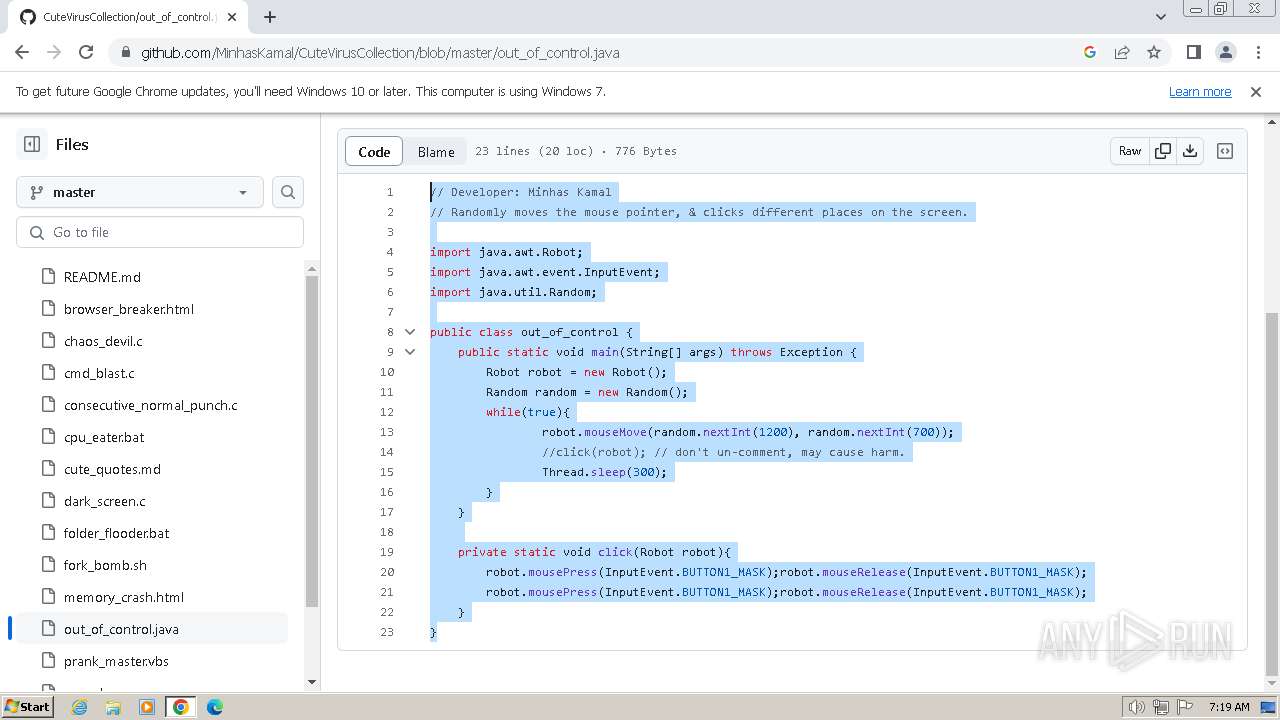Click the file tree scroll-down arrow
This screenshot has width=1280, height=720.
click(312, 682)
